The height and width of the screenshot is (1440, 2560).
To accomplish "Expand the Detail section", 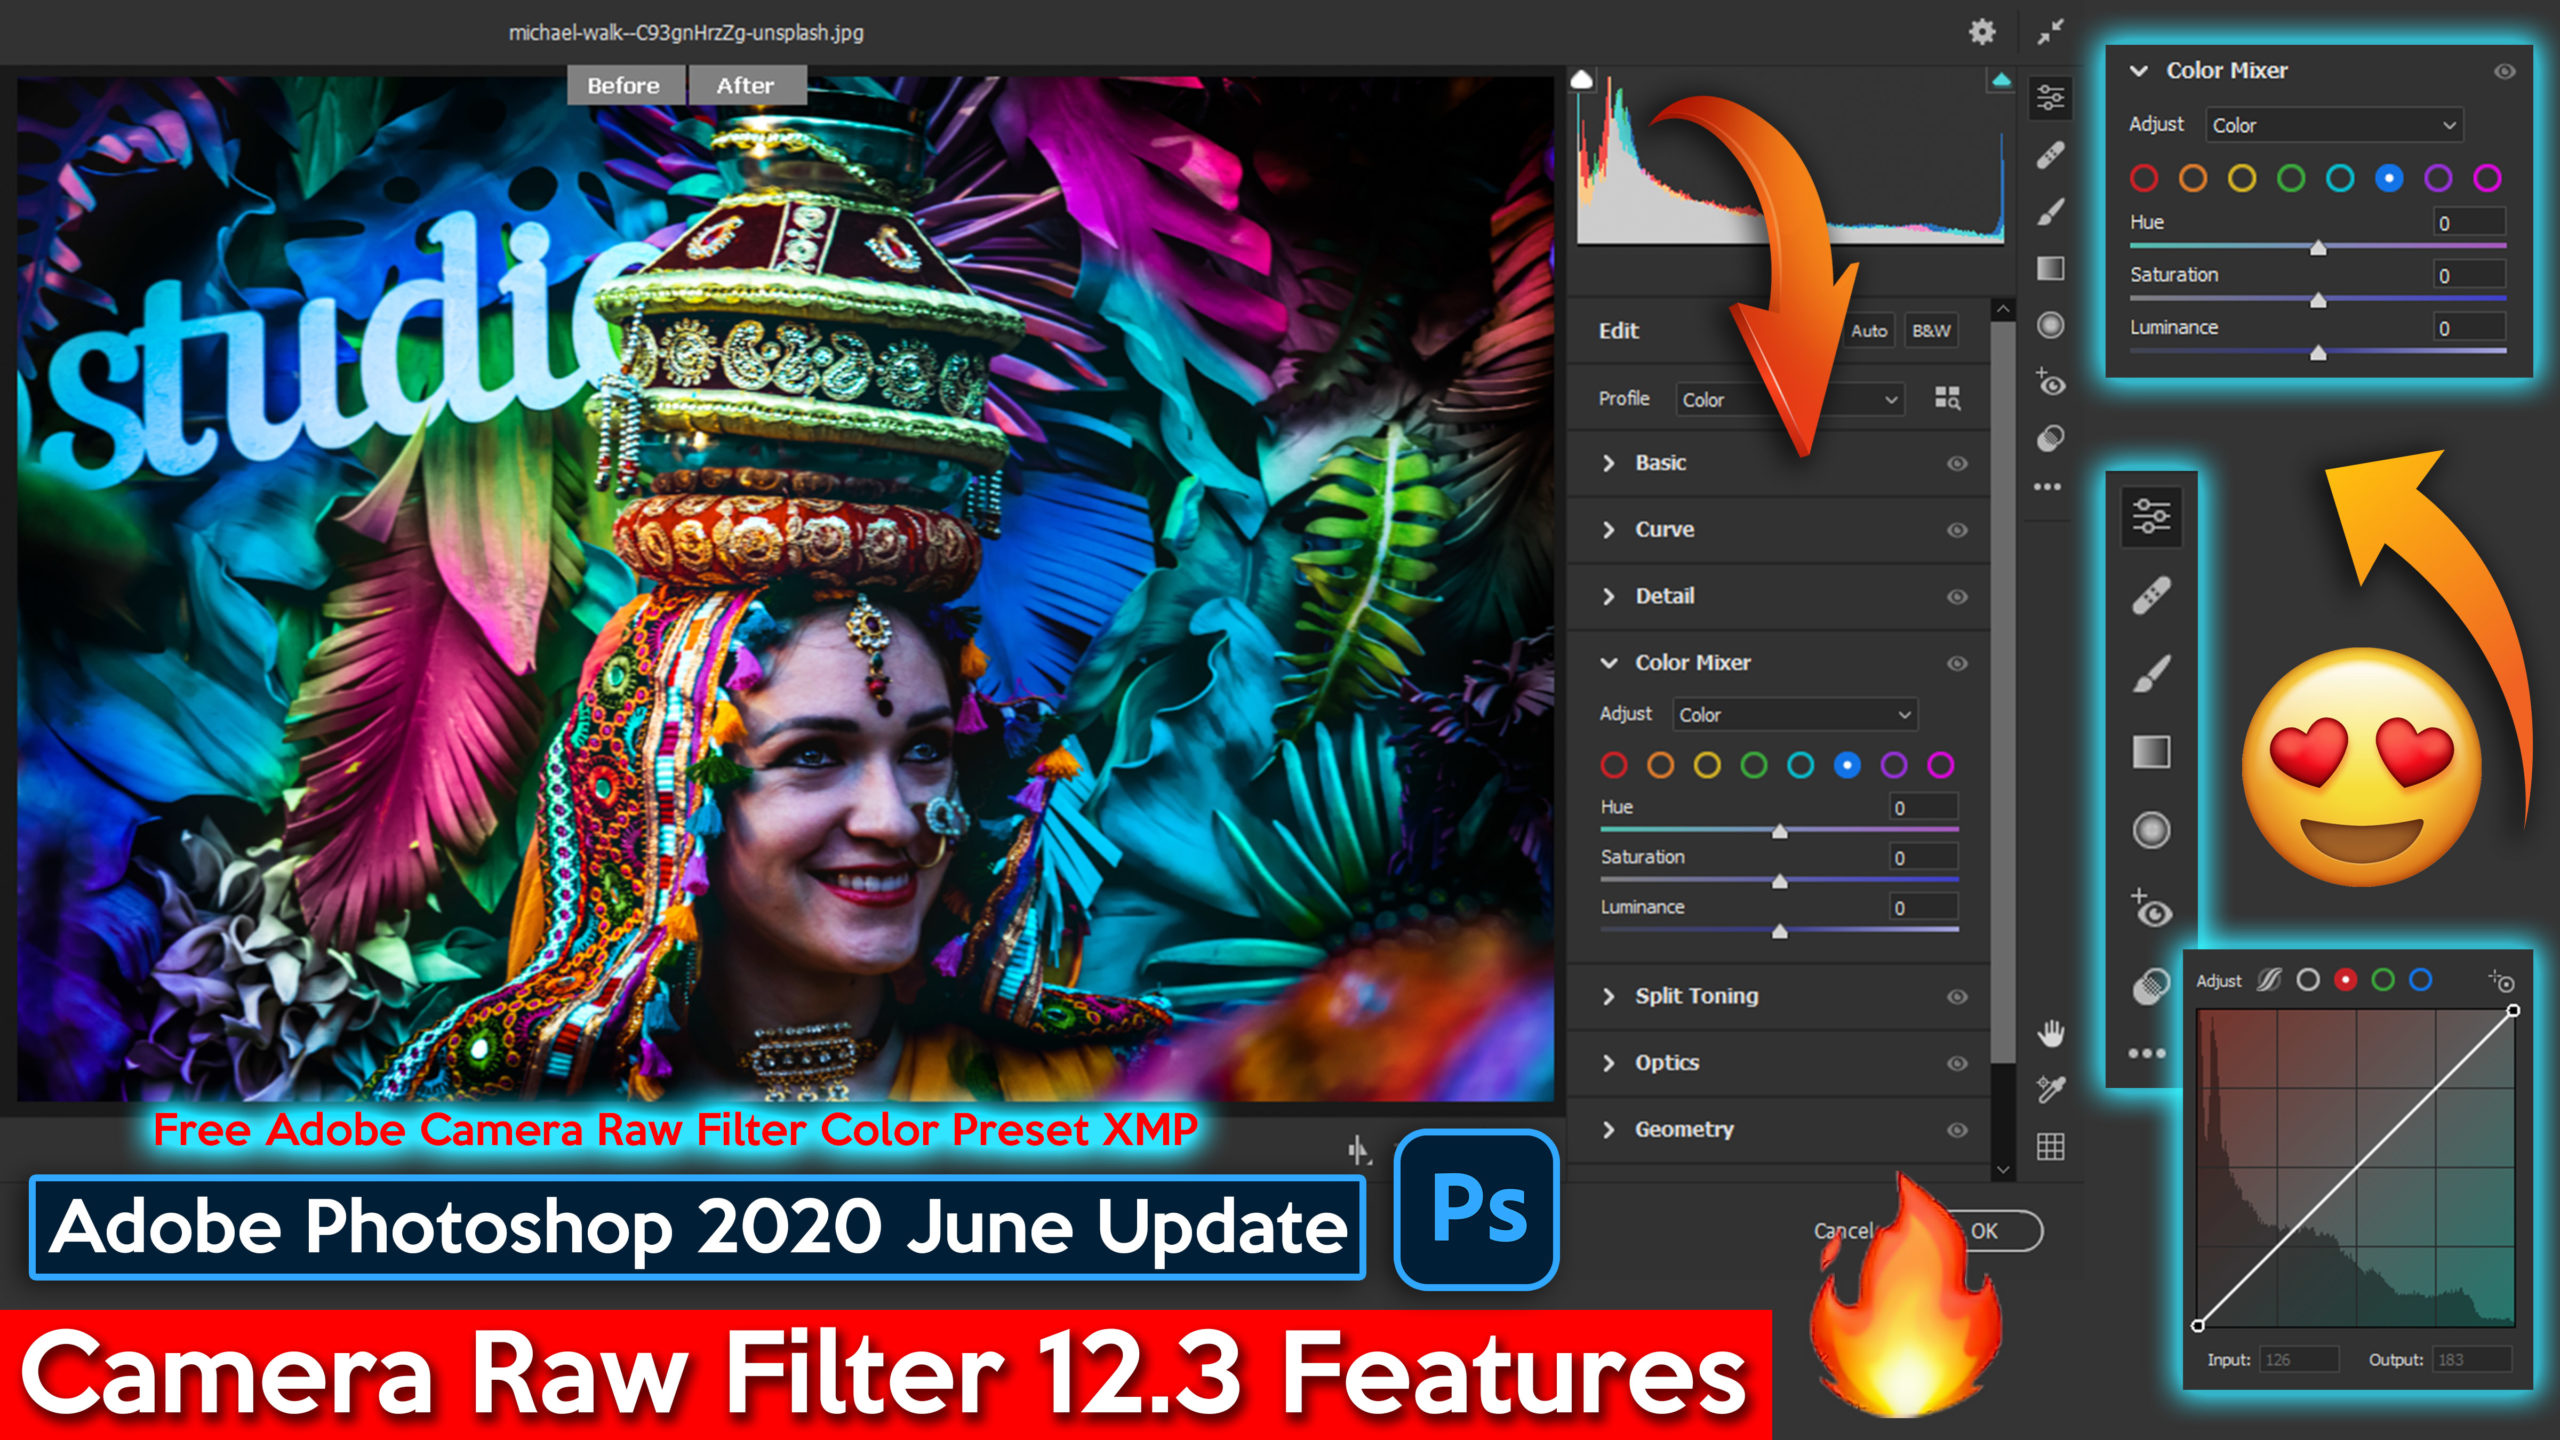I will (1608, 597).
